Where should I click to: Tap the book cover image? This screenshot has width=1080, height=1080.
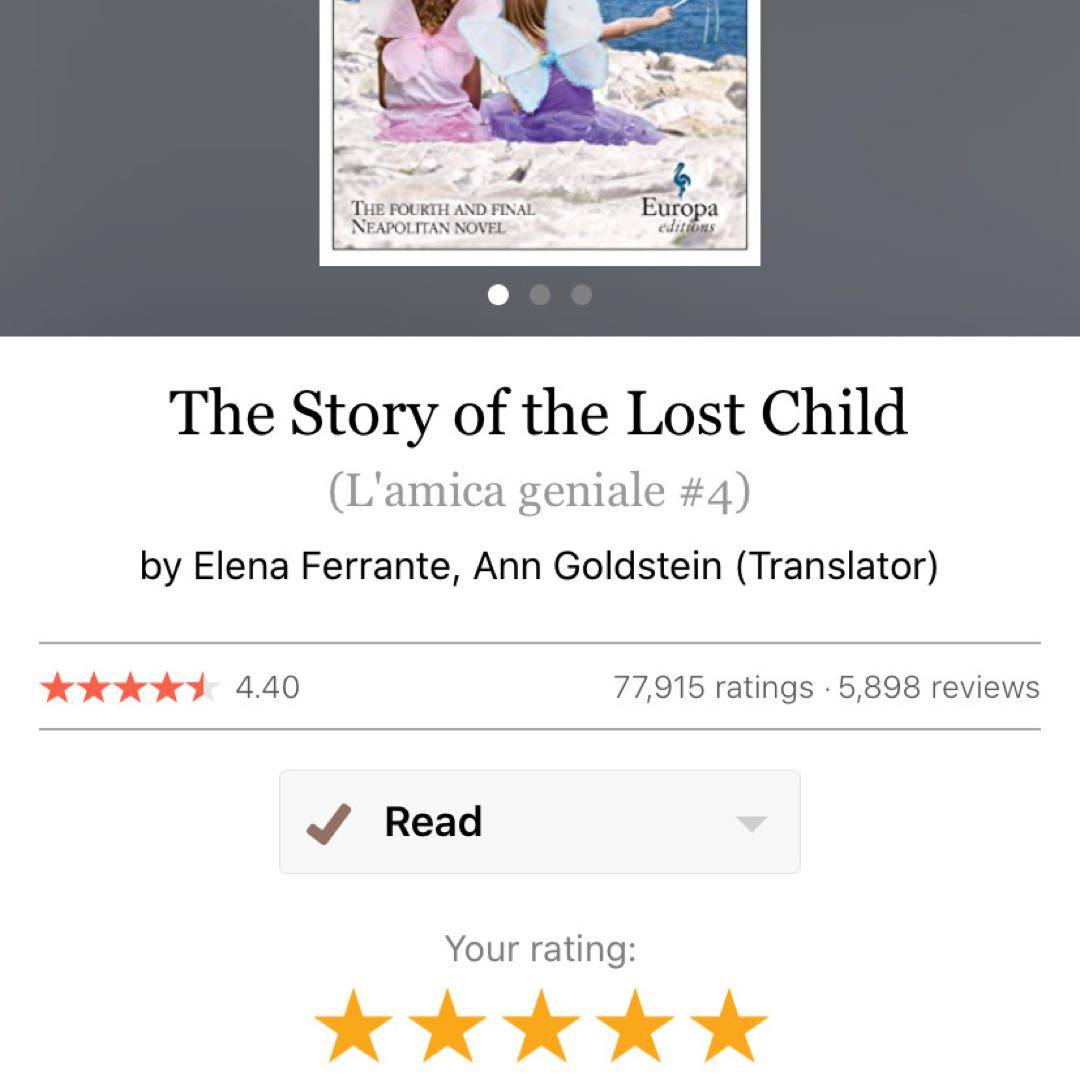click(x=539, y=130)
